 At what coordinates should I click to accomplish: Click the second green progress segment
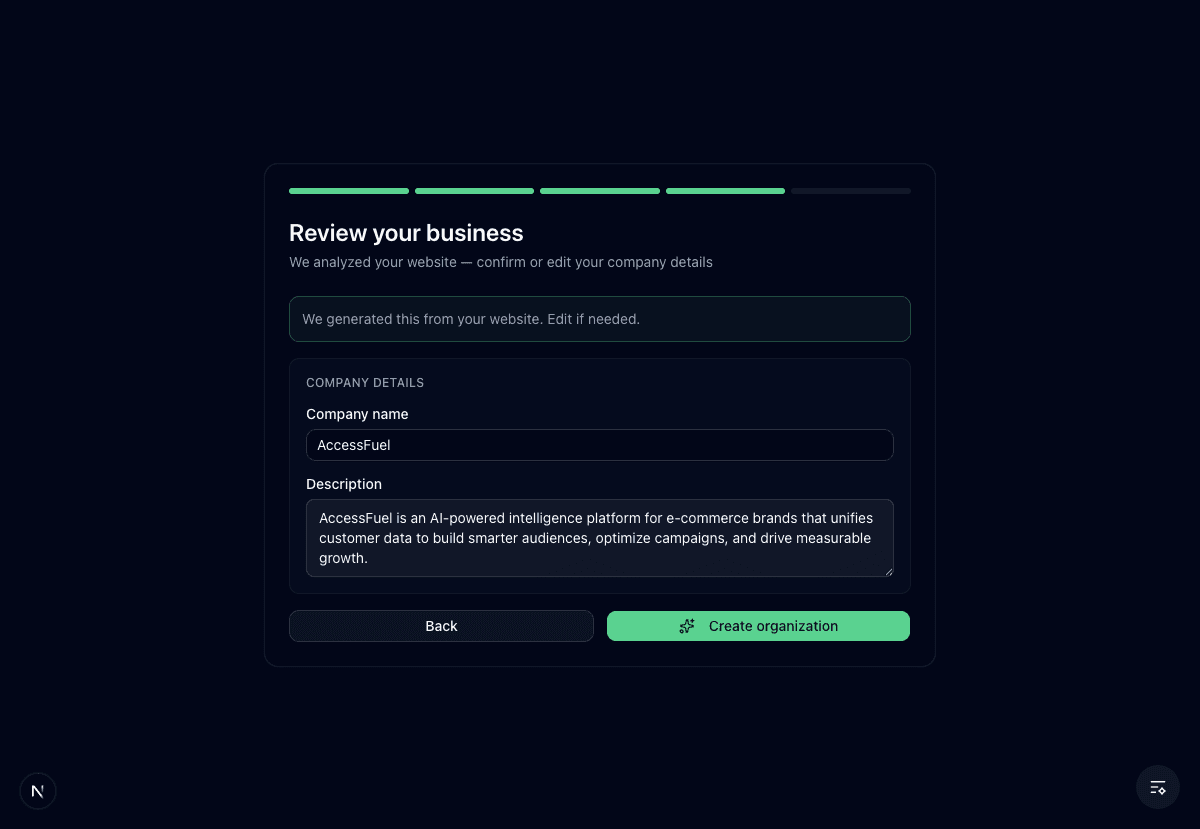tap(474, 191)
